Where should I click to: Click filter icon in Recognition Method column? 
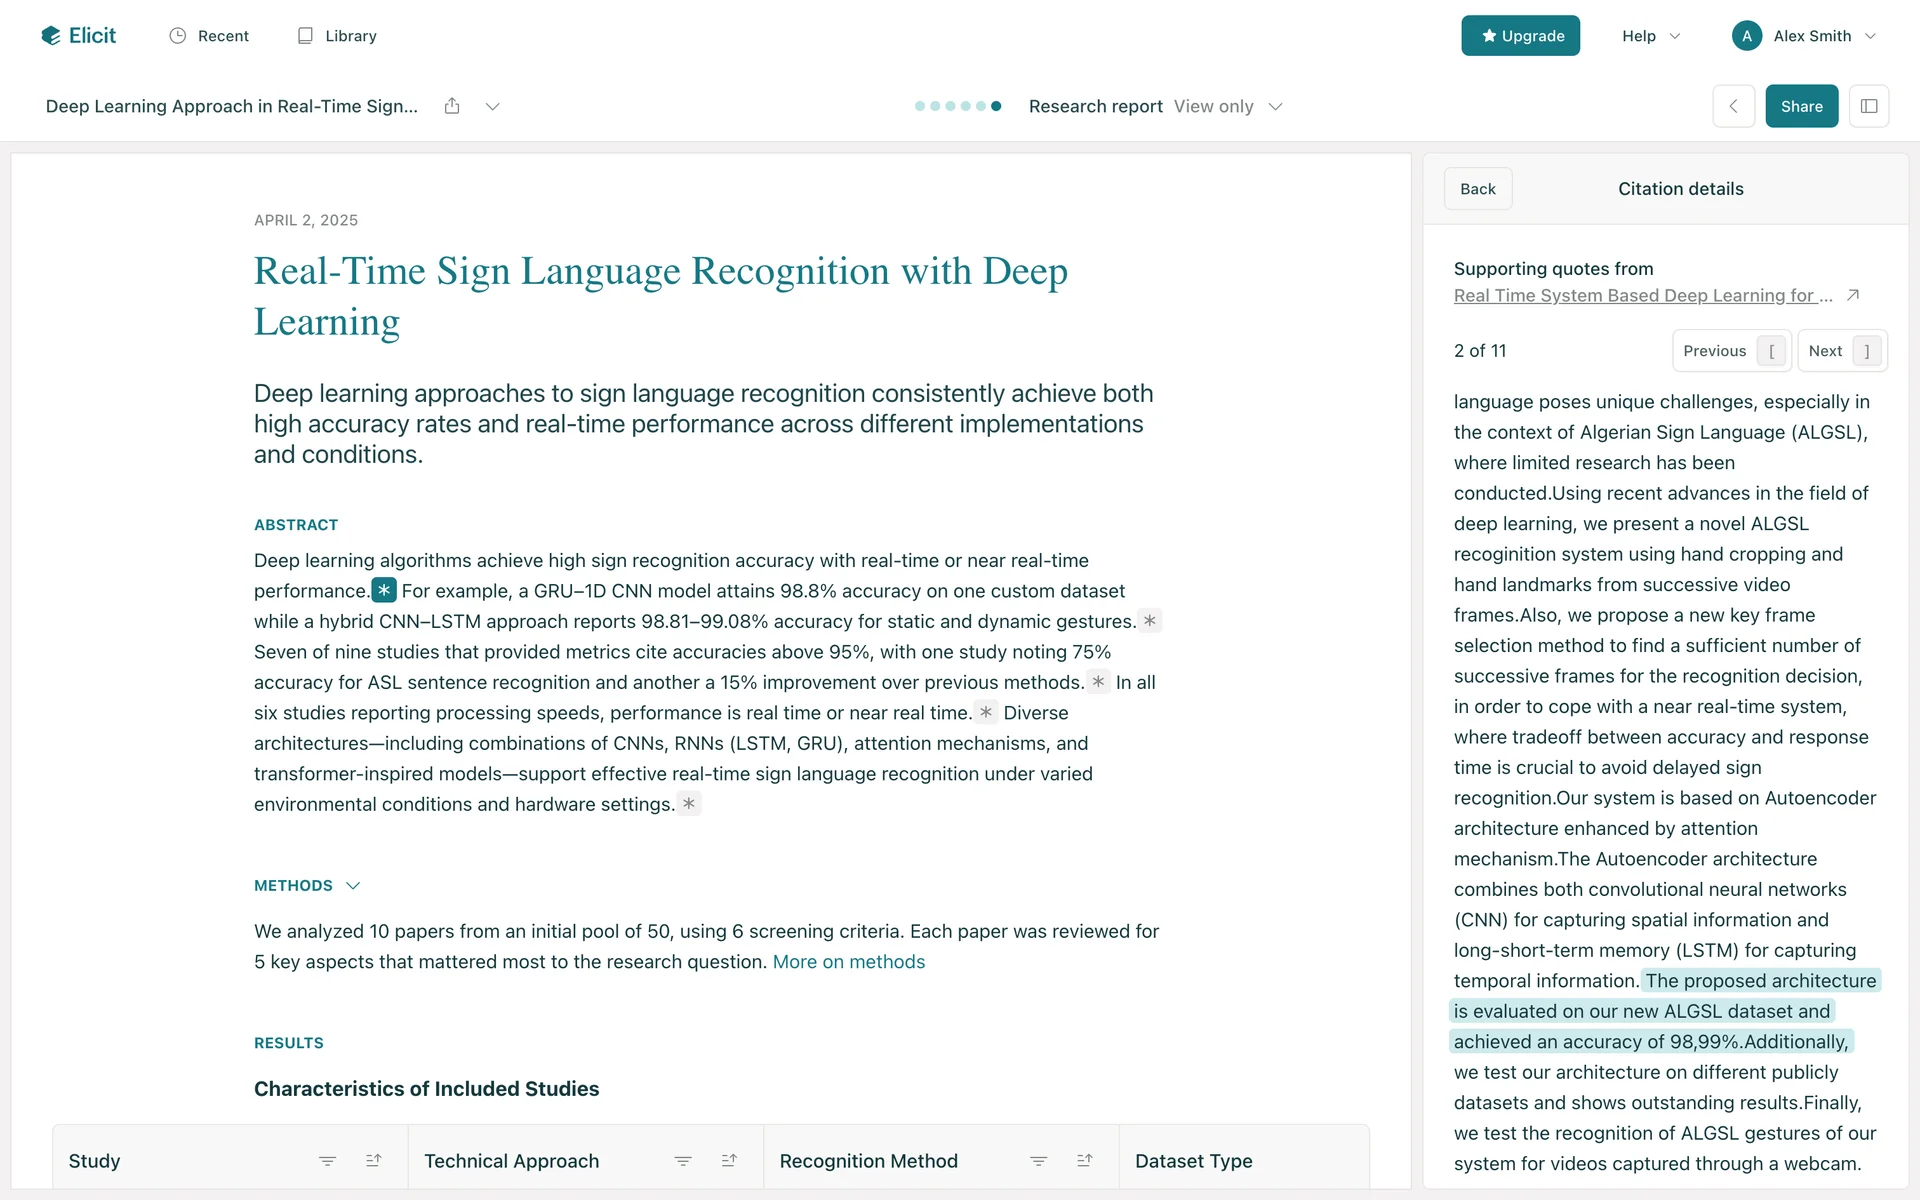click(1038, 1161)
